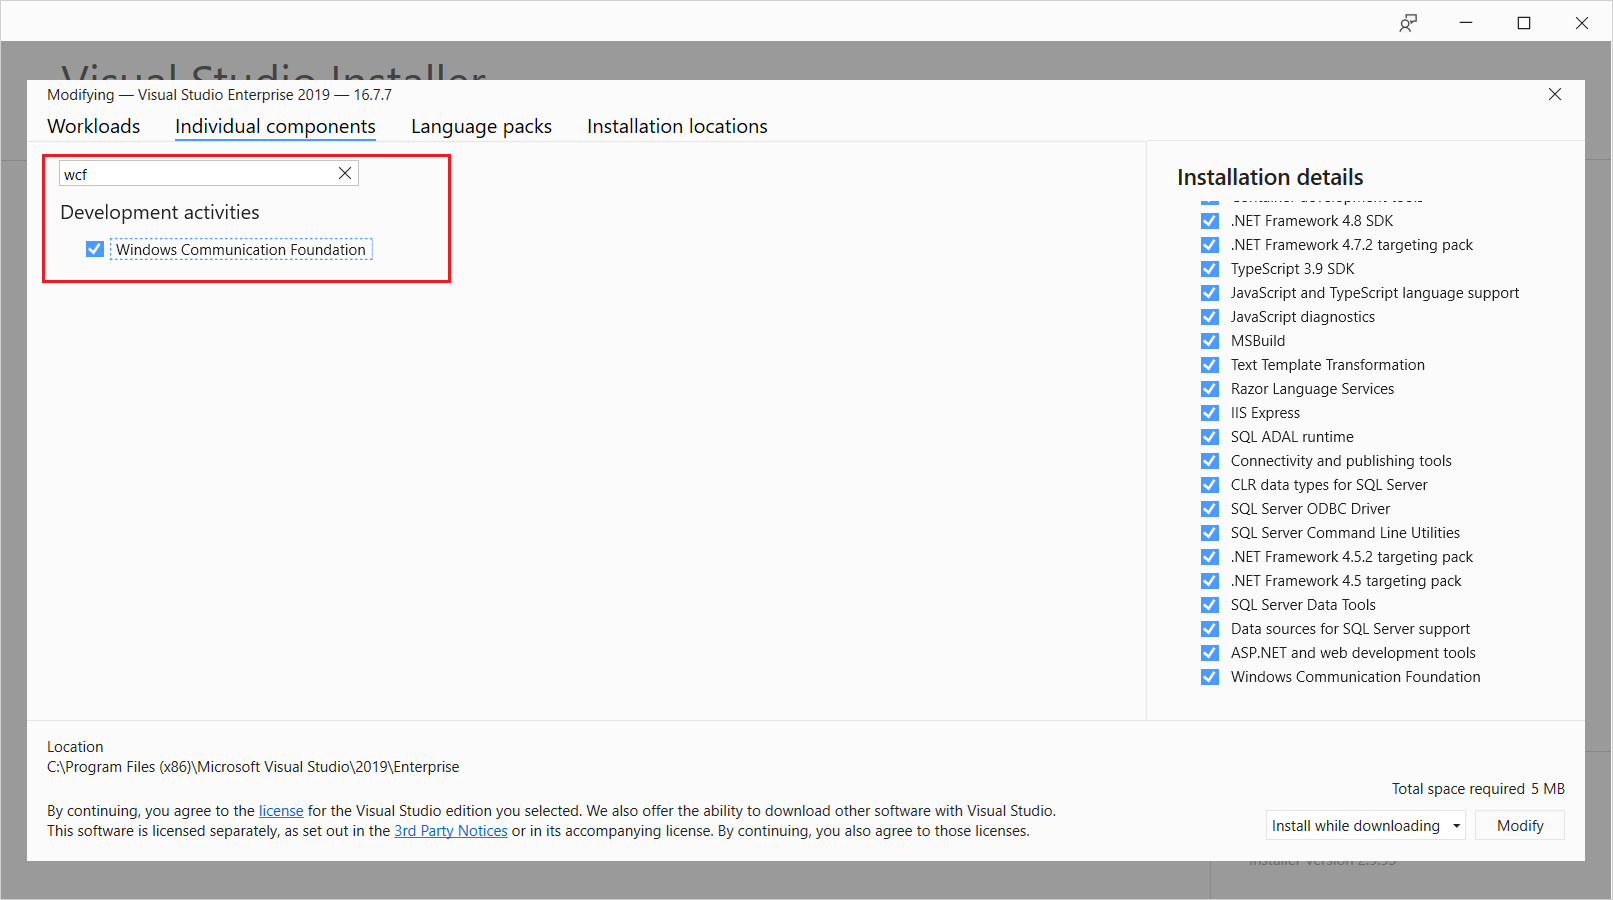Close the Visual Studio Installer window

point(1582,23)
